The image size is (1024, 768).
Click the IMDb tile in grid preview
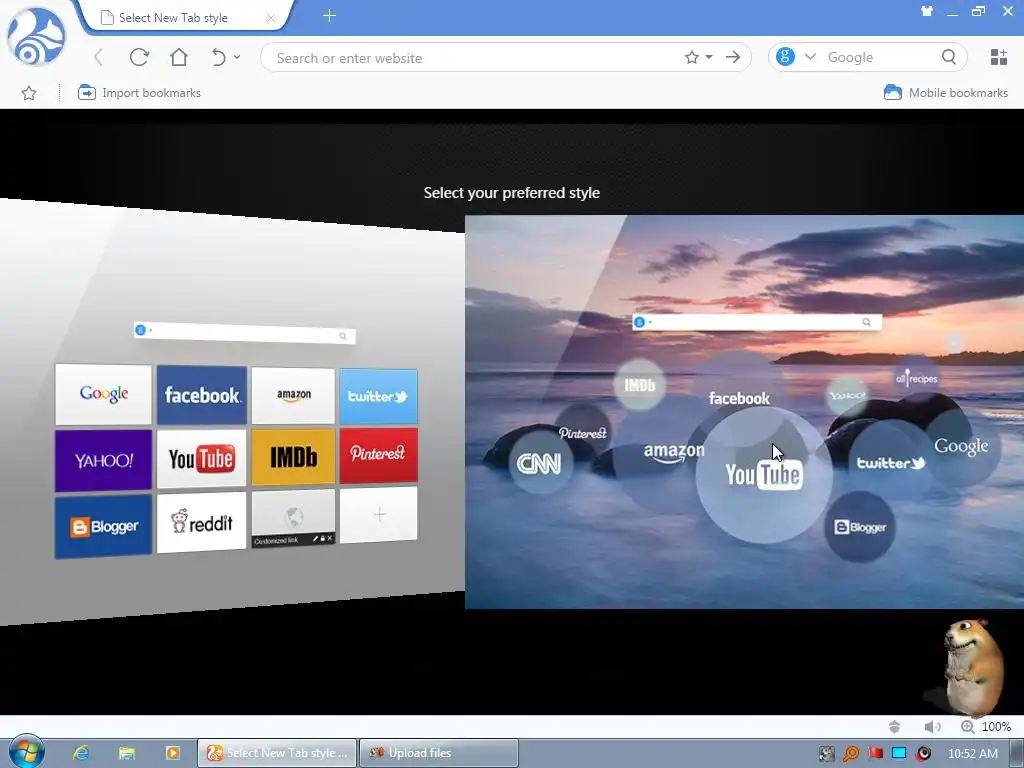293,457
